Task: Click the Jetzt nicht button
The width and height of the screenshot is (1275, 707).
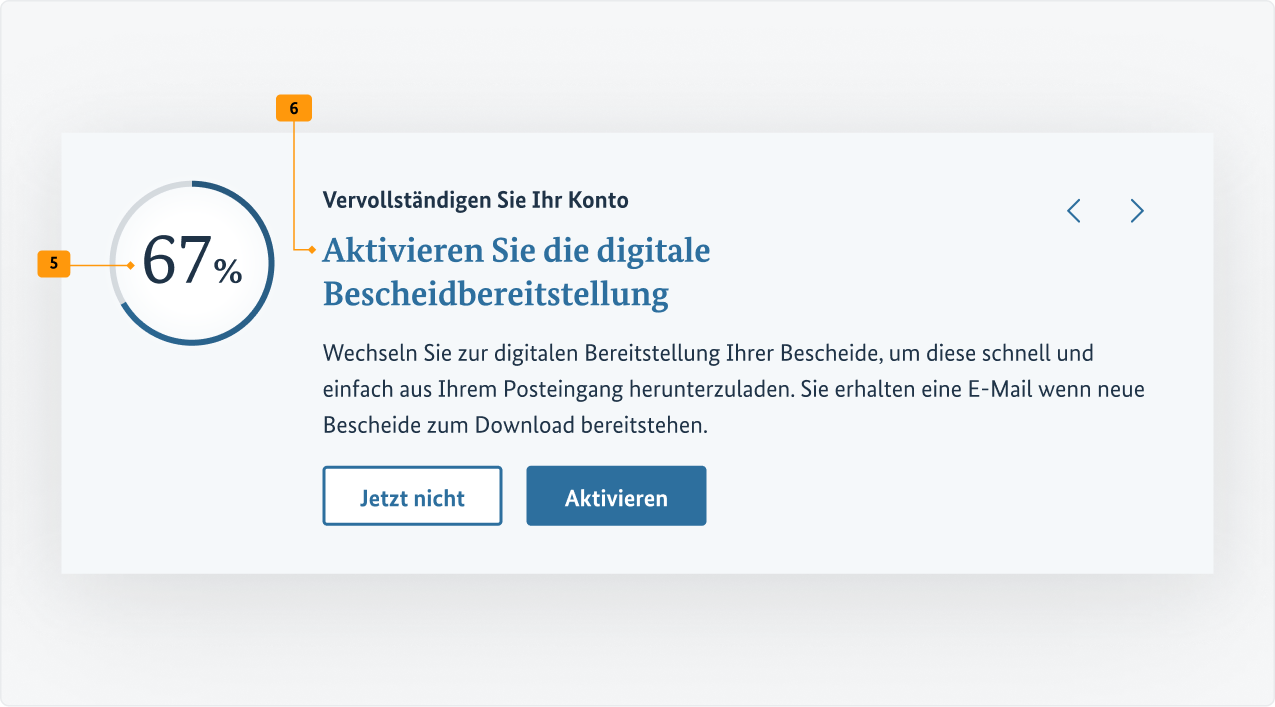Action: [412, 495]
